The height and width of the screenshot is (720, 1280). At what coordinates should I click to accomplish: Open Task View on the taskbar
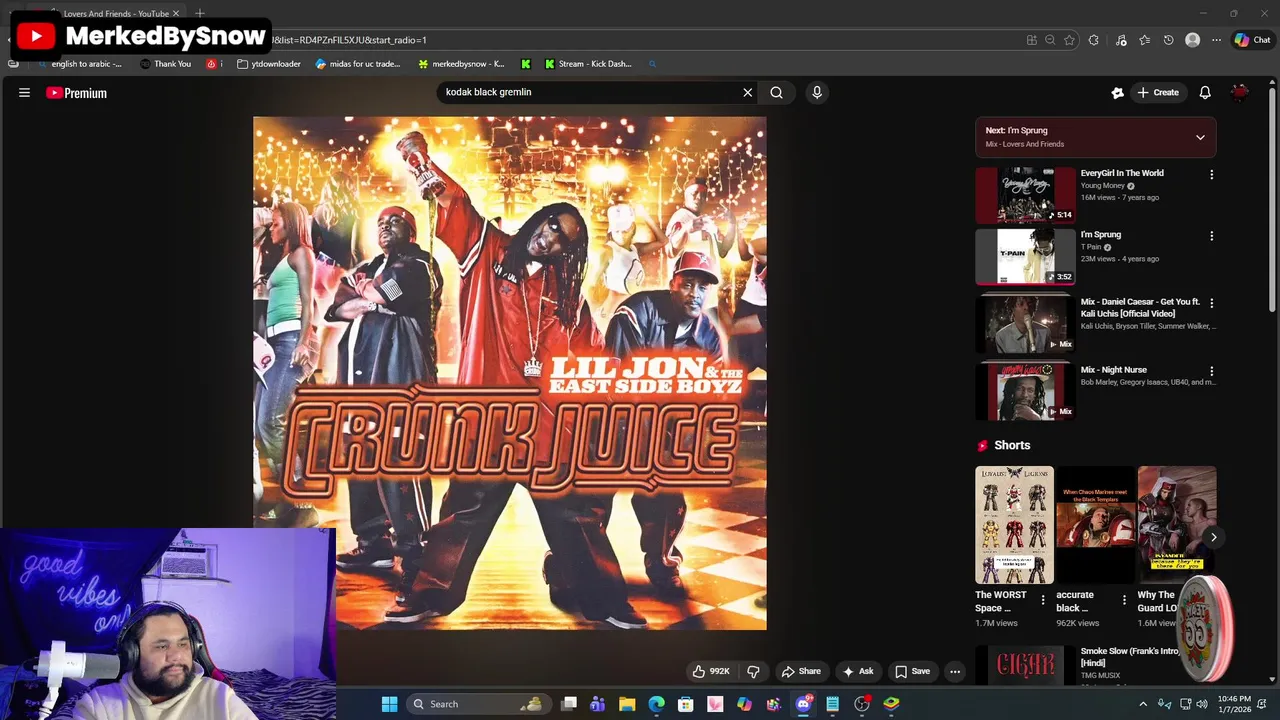(x=569, y=704)
